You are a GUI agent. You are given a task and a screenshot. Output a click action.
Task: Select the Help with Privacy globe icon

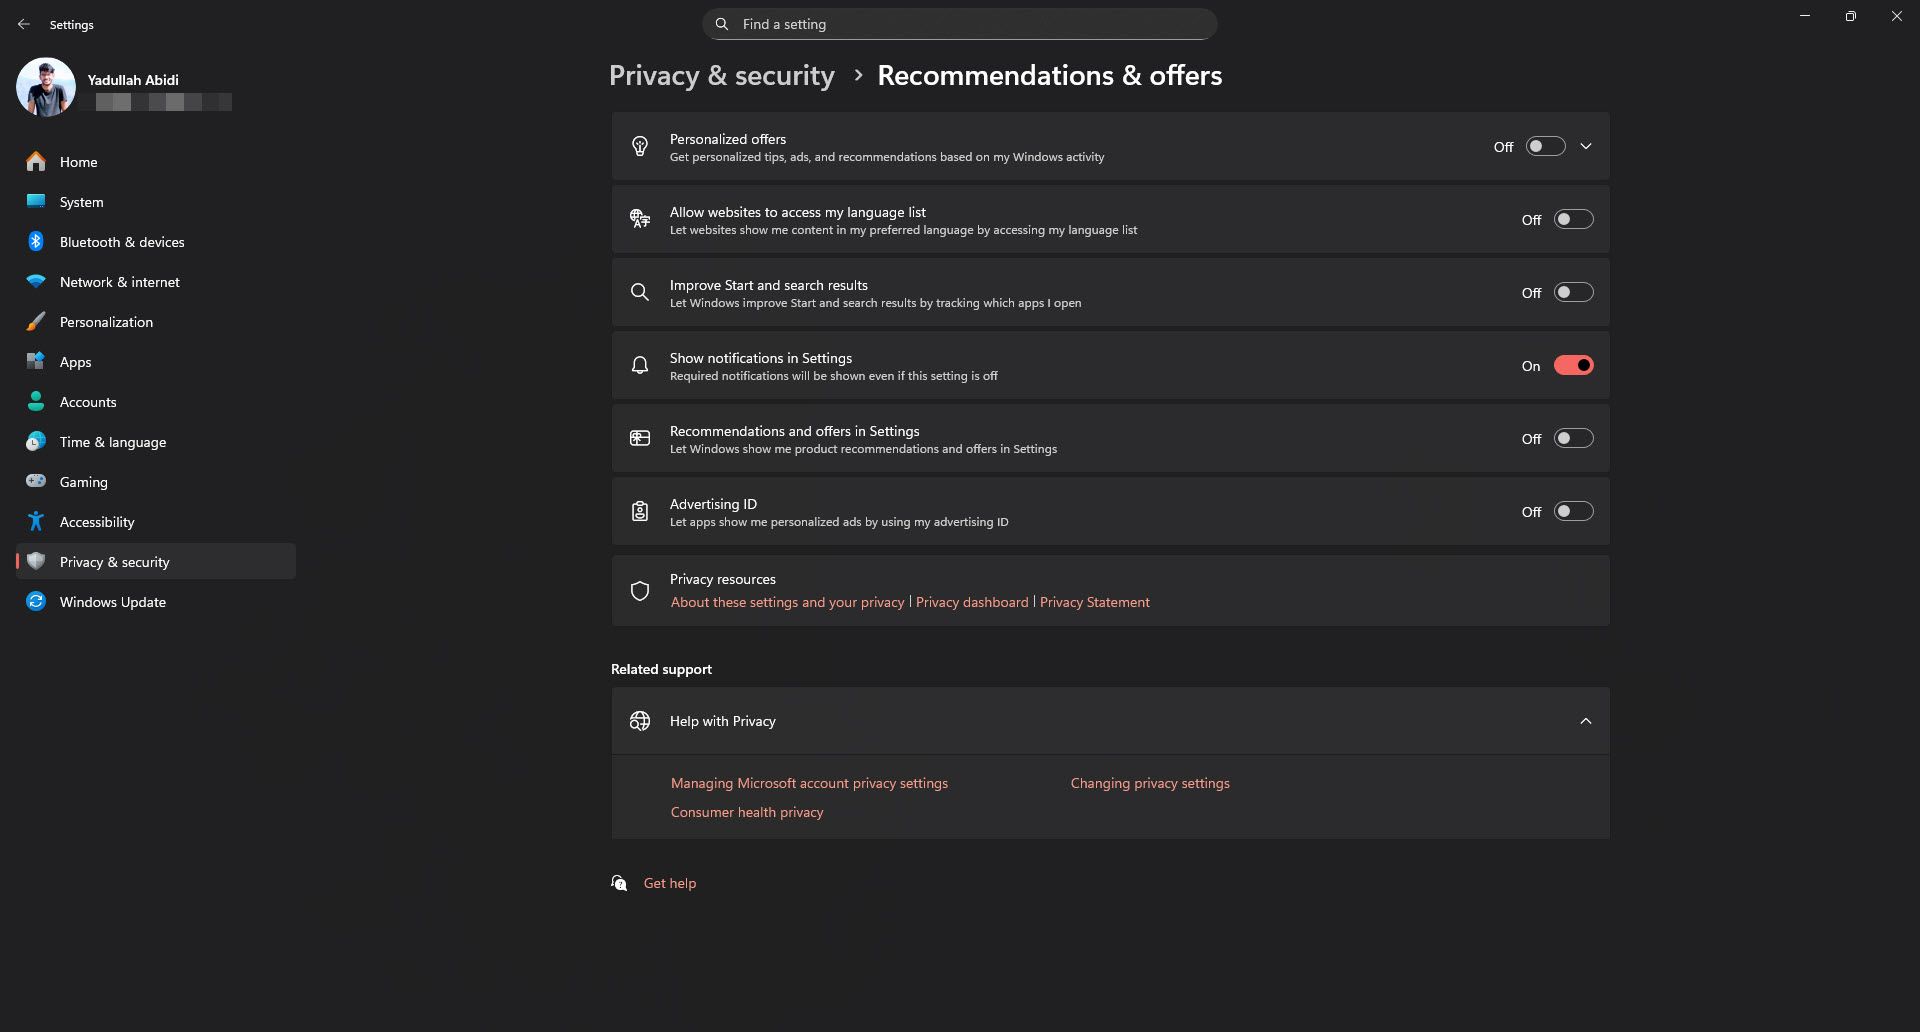tap(640, 720)
